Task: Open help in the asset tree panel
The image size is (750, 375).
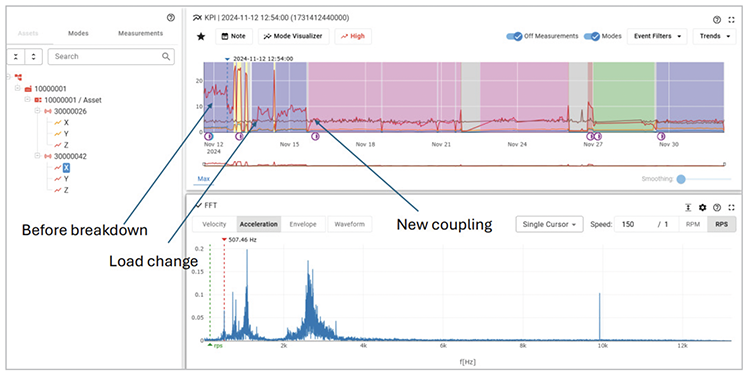Action: (171, 18)
